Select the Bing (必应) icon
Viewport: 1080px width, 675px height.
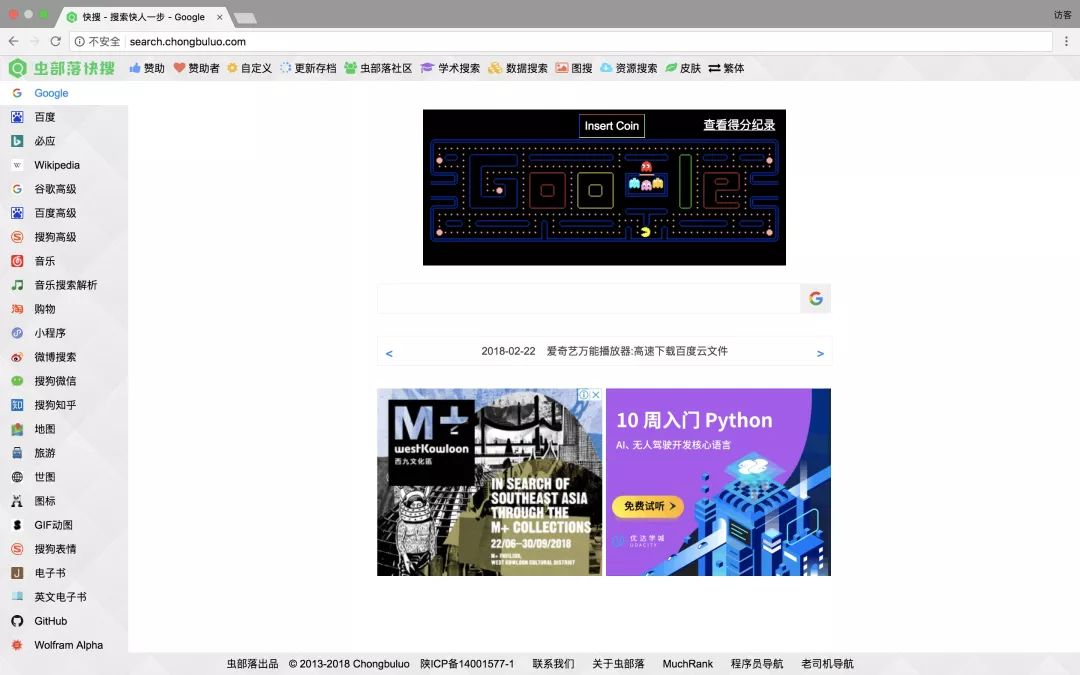17,141
